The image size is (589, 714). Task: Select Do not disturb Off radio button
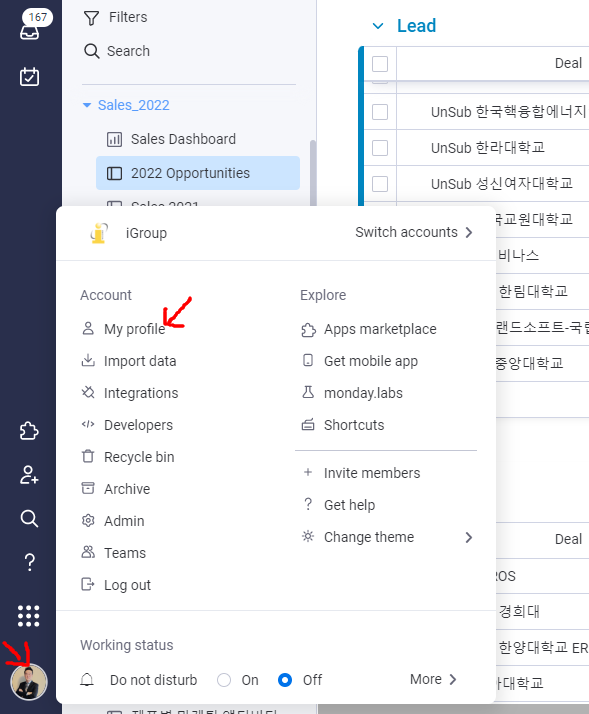285,680
